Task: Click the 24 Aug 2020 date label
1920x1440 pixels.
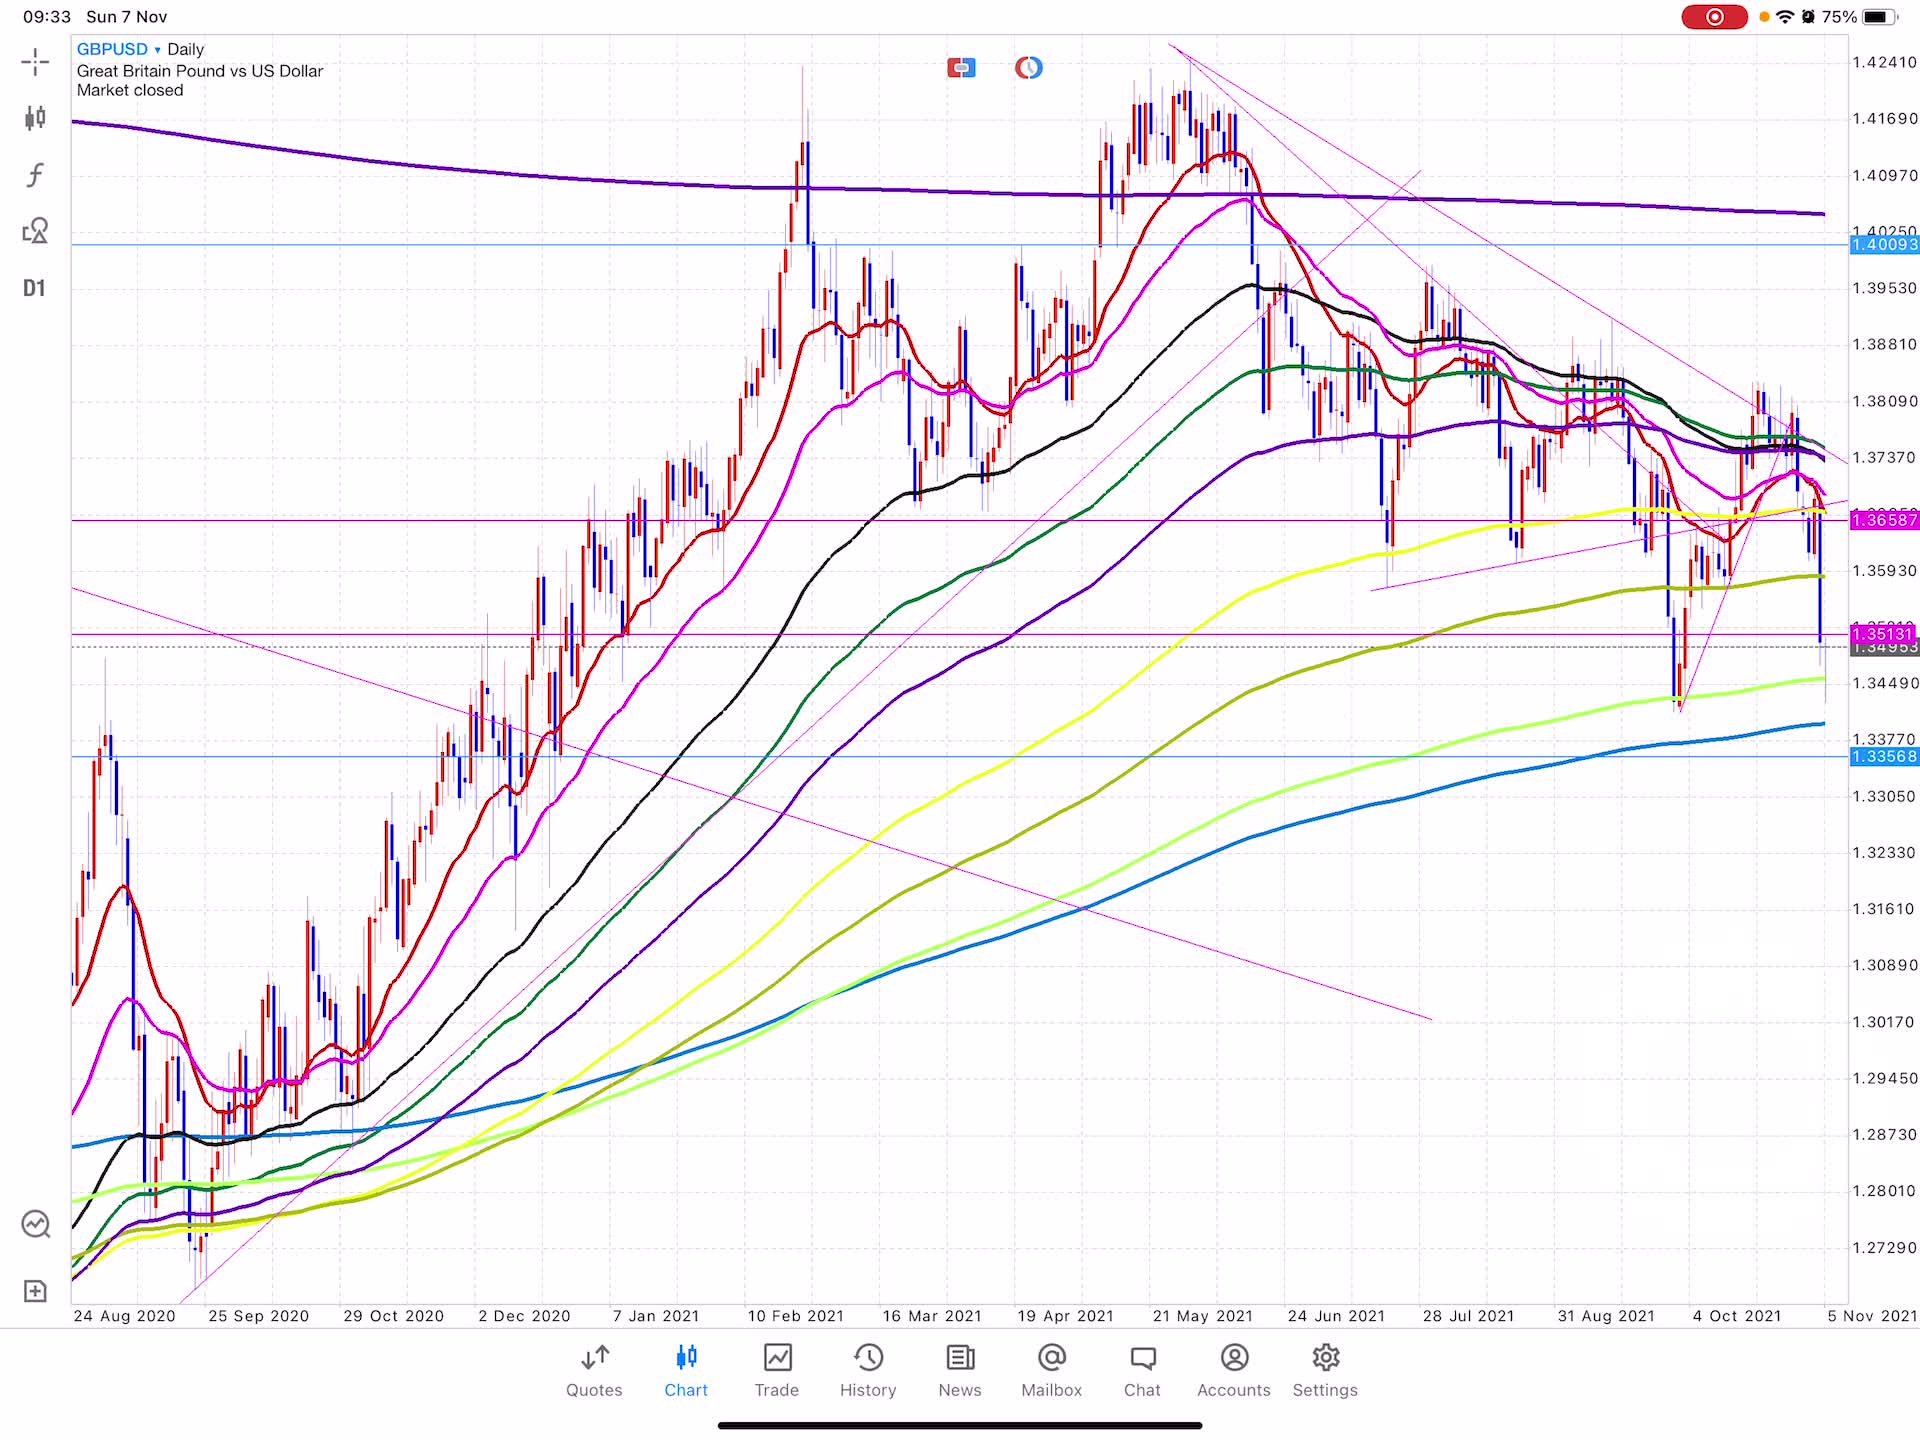Action: [x=124, y=1316]
